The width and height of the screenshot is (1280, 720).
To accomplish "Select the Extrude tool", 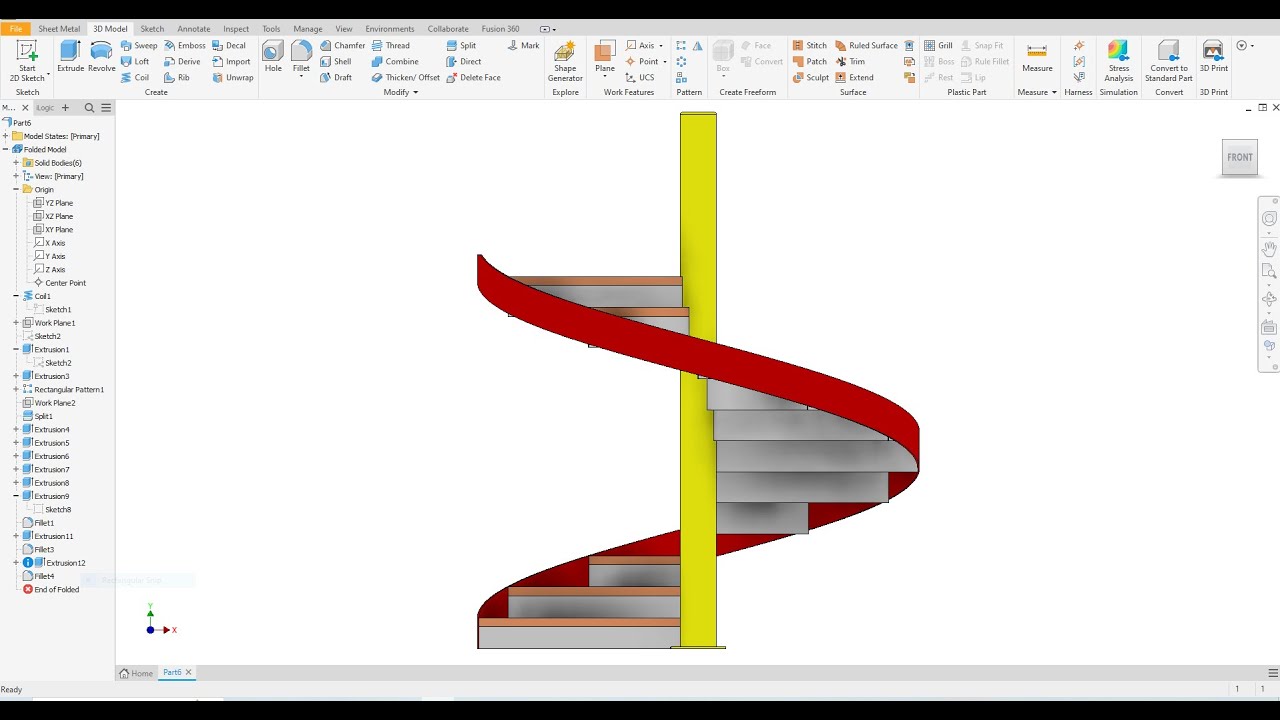I will (x=70, y=57).
